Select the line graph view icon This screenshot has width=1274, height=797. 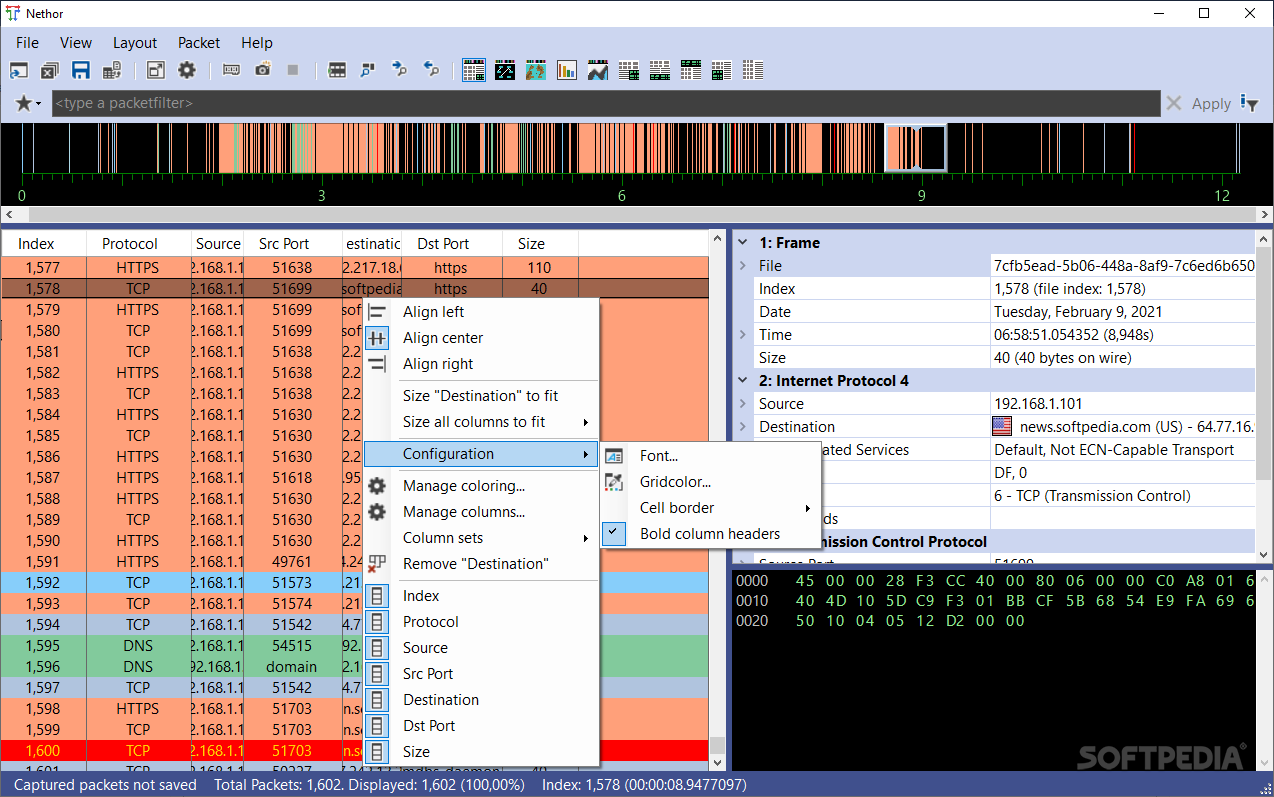coord(598,70)
